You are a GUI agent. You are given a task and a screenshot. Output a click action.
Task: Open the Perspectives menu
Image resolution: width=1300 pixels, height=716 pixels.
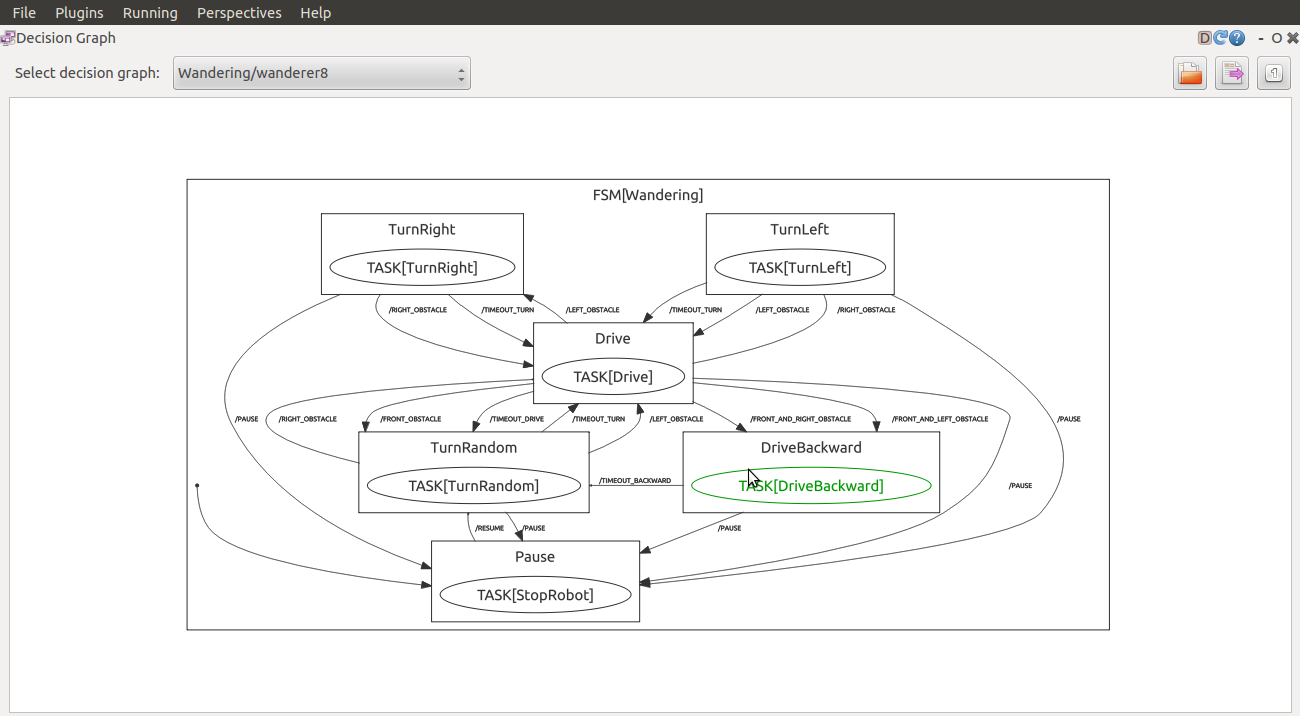[239, 13]
